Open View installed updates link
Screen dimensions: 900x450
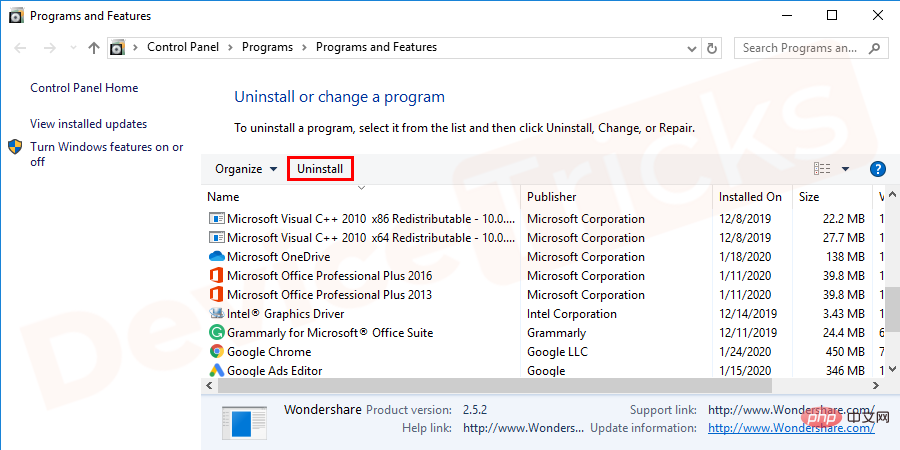[x=88, y=124]
